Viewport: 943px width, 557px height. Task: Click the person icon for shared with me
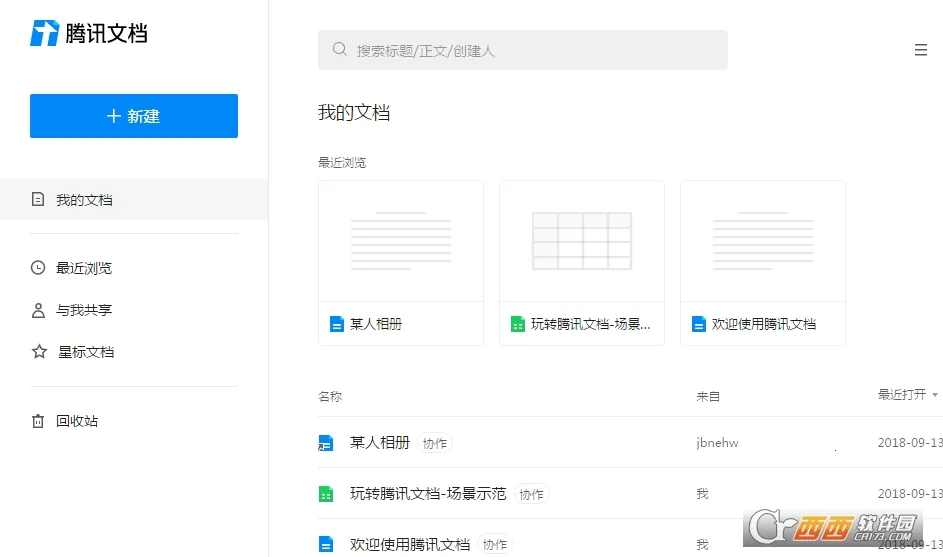[38, 310]
